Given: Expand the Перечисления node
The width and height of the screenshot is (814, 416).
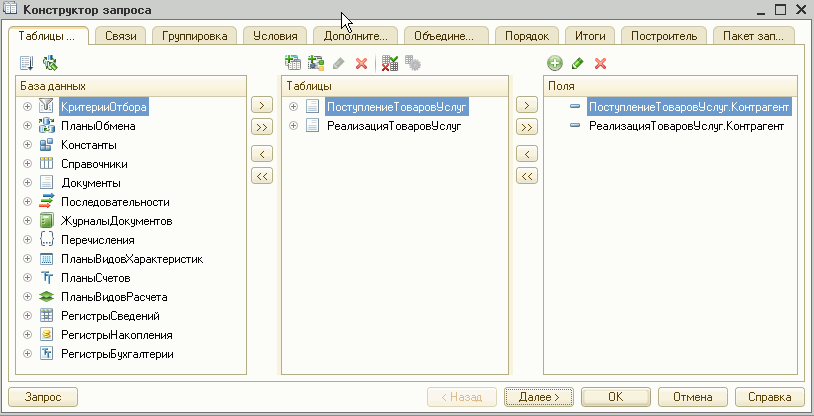Looking at the screenshot, I should click(x=28, y=240).
